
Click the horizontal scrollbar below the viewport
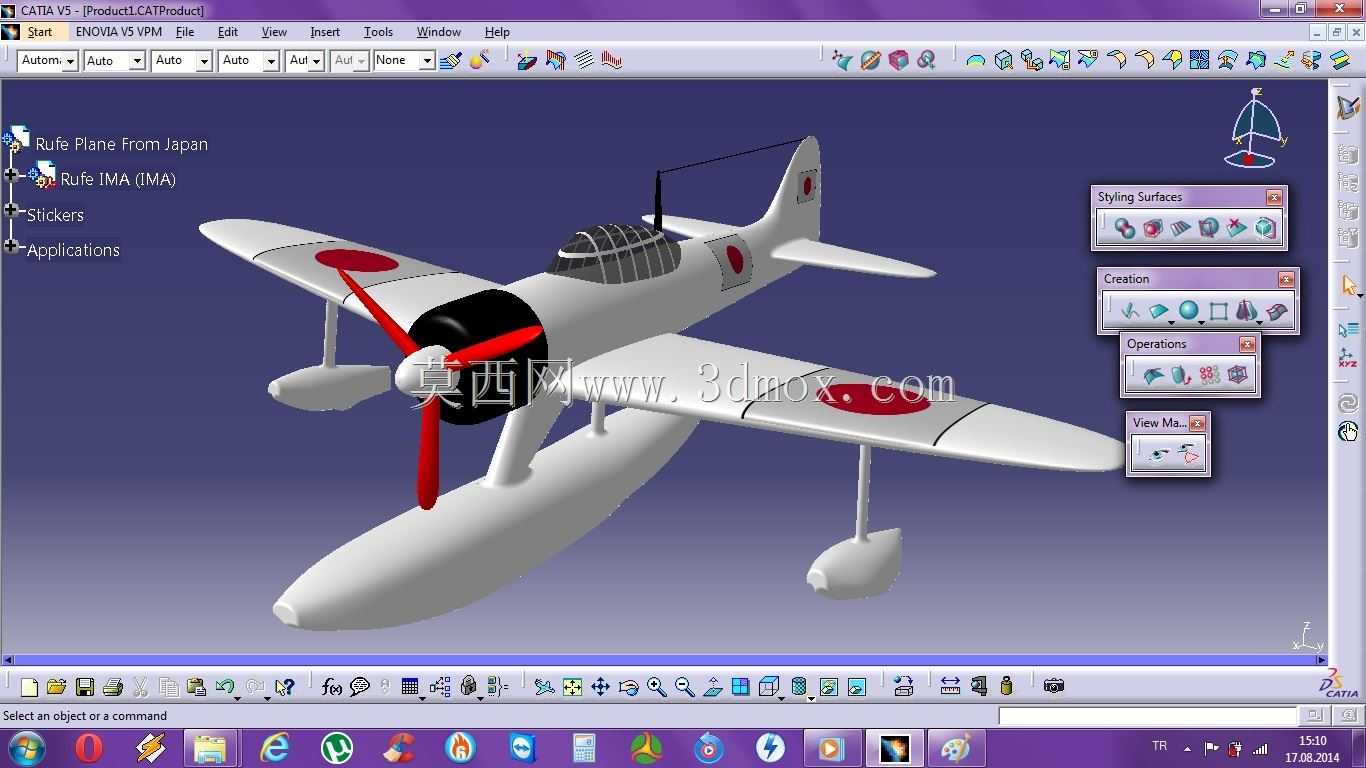(x=662, y=660)
